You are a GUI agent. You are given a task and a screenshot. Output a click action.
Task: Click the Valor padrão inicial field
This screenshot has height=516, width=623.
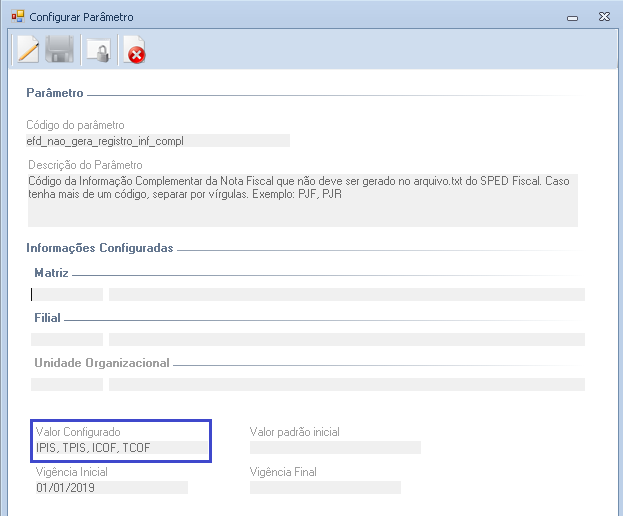[335, 447]
